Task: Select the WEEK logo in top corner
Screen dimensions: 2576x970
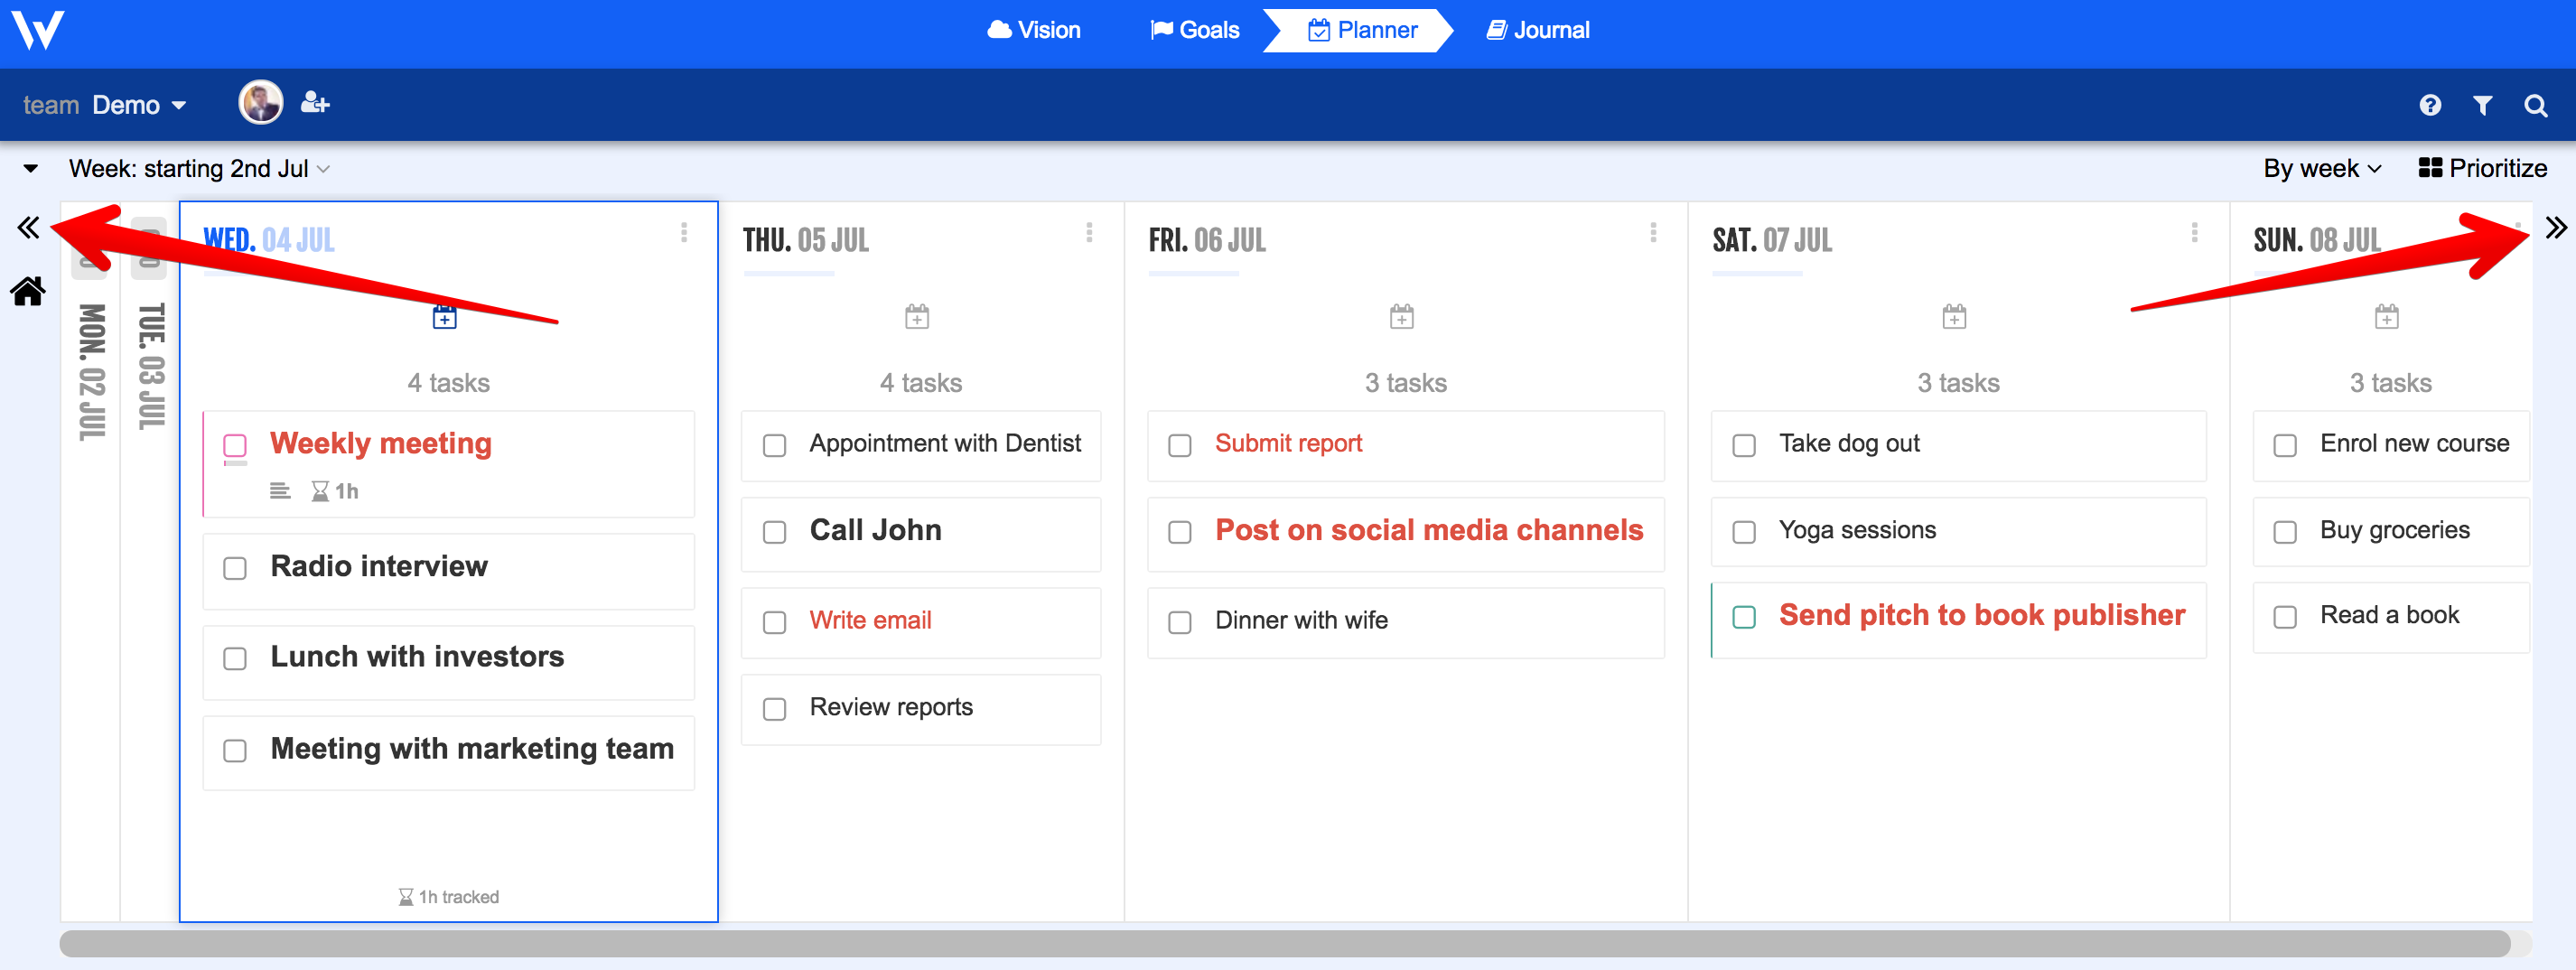Action: point(36,31)
